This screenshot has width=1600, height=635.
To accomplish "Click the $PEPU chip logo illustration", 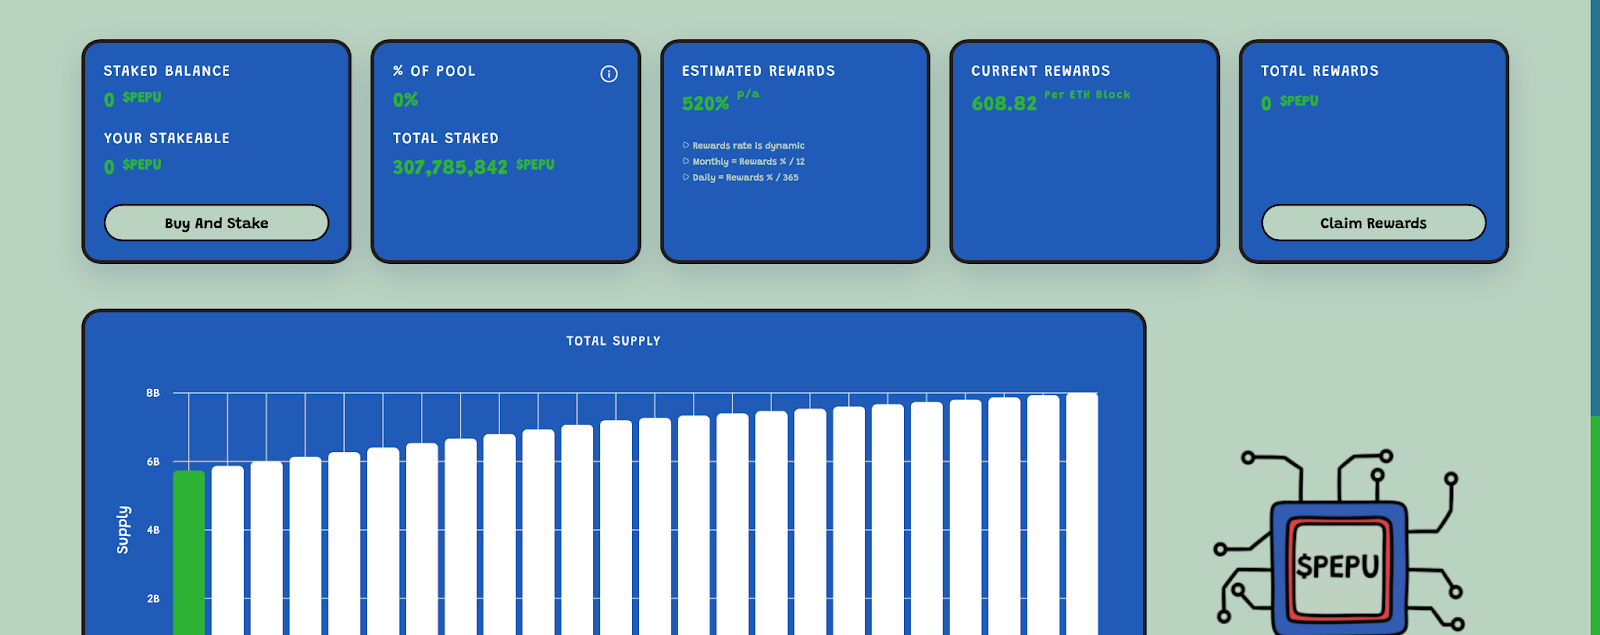I will 1337,543.
